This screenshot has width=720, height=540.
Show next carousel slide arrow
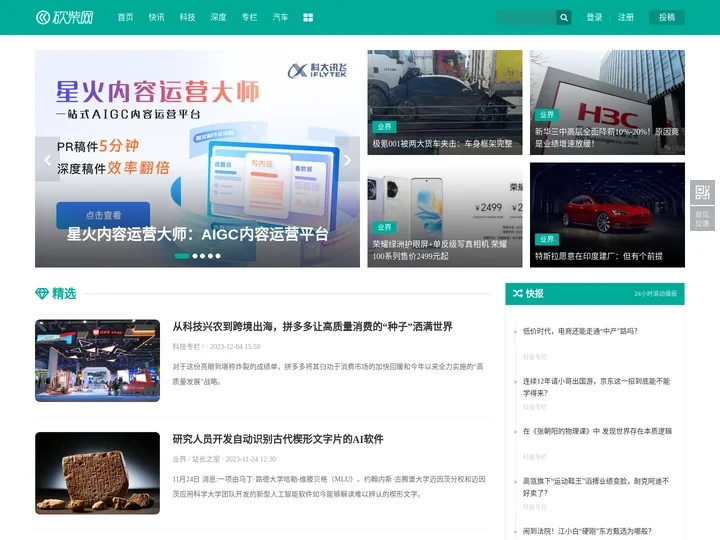(x=348, y=159)
